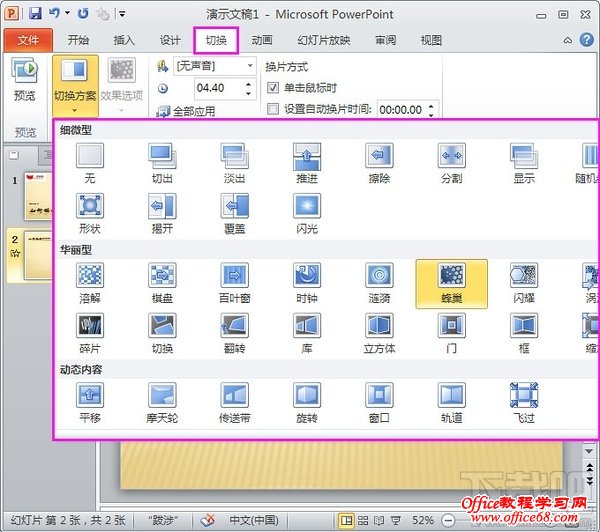Switch to the 设计 design tab
The image size is (600, 532).
point(170,40)
